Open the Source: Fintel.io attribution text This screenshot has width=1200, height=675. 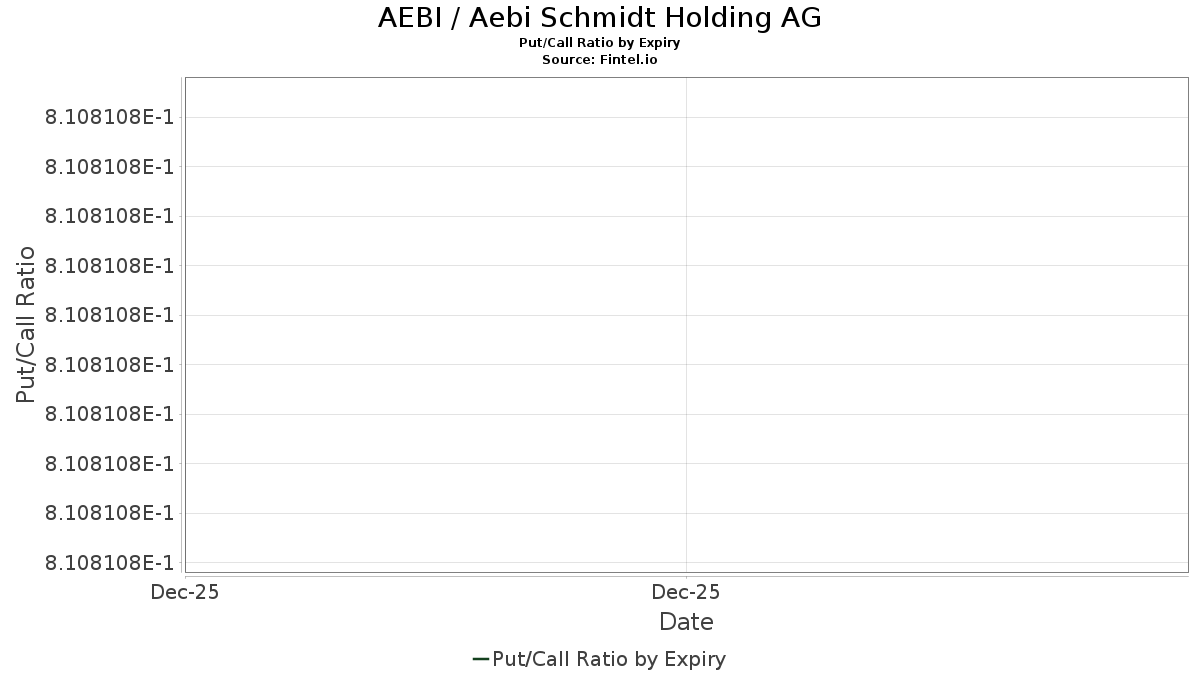pos(600,60)
